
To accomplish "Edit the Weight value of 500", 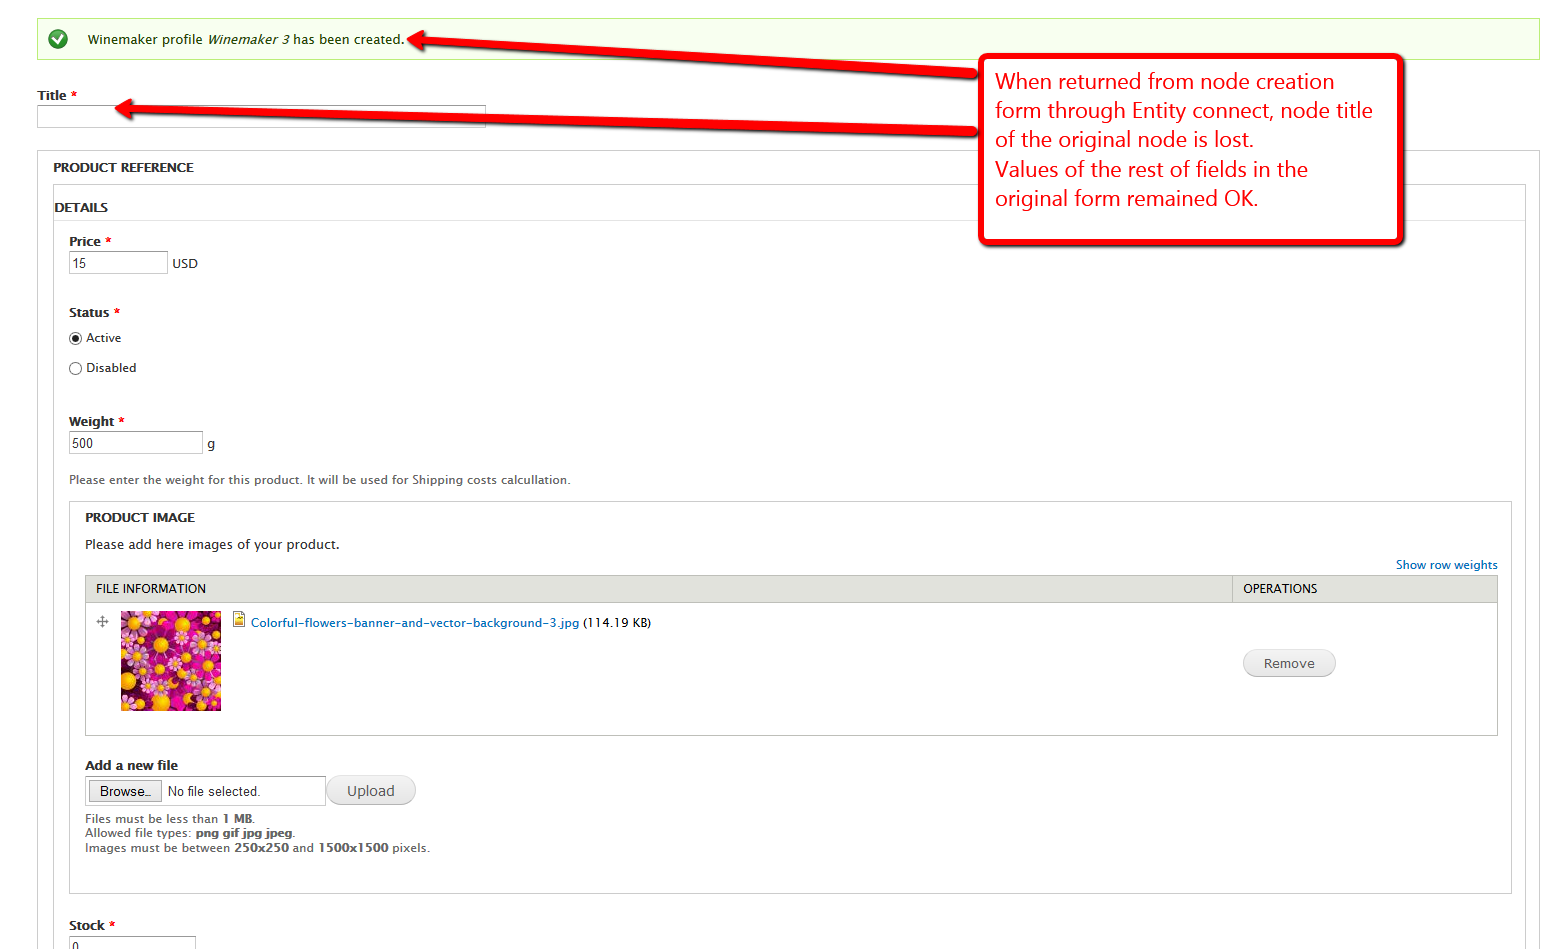I will click(135, 442).
